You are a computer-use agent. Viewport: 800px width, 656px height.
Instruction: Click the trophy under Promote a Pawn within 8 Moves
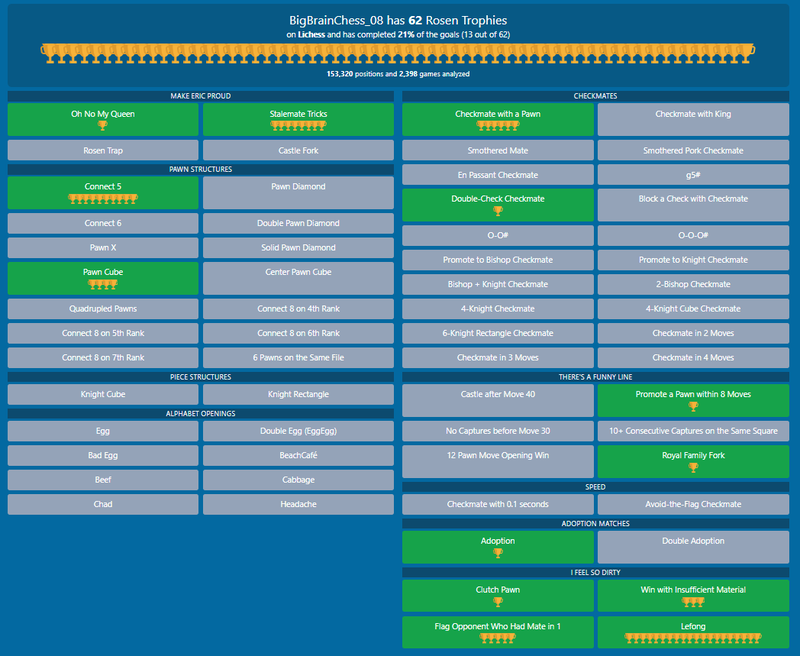(694, 407)
